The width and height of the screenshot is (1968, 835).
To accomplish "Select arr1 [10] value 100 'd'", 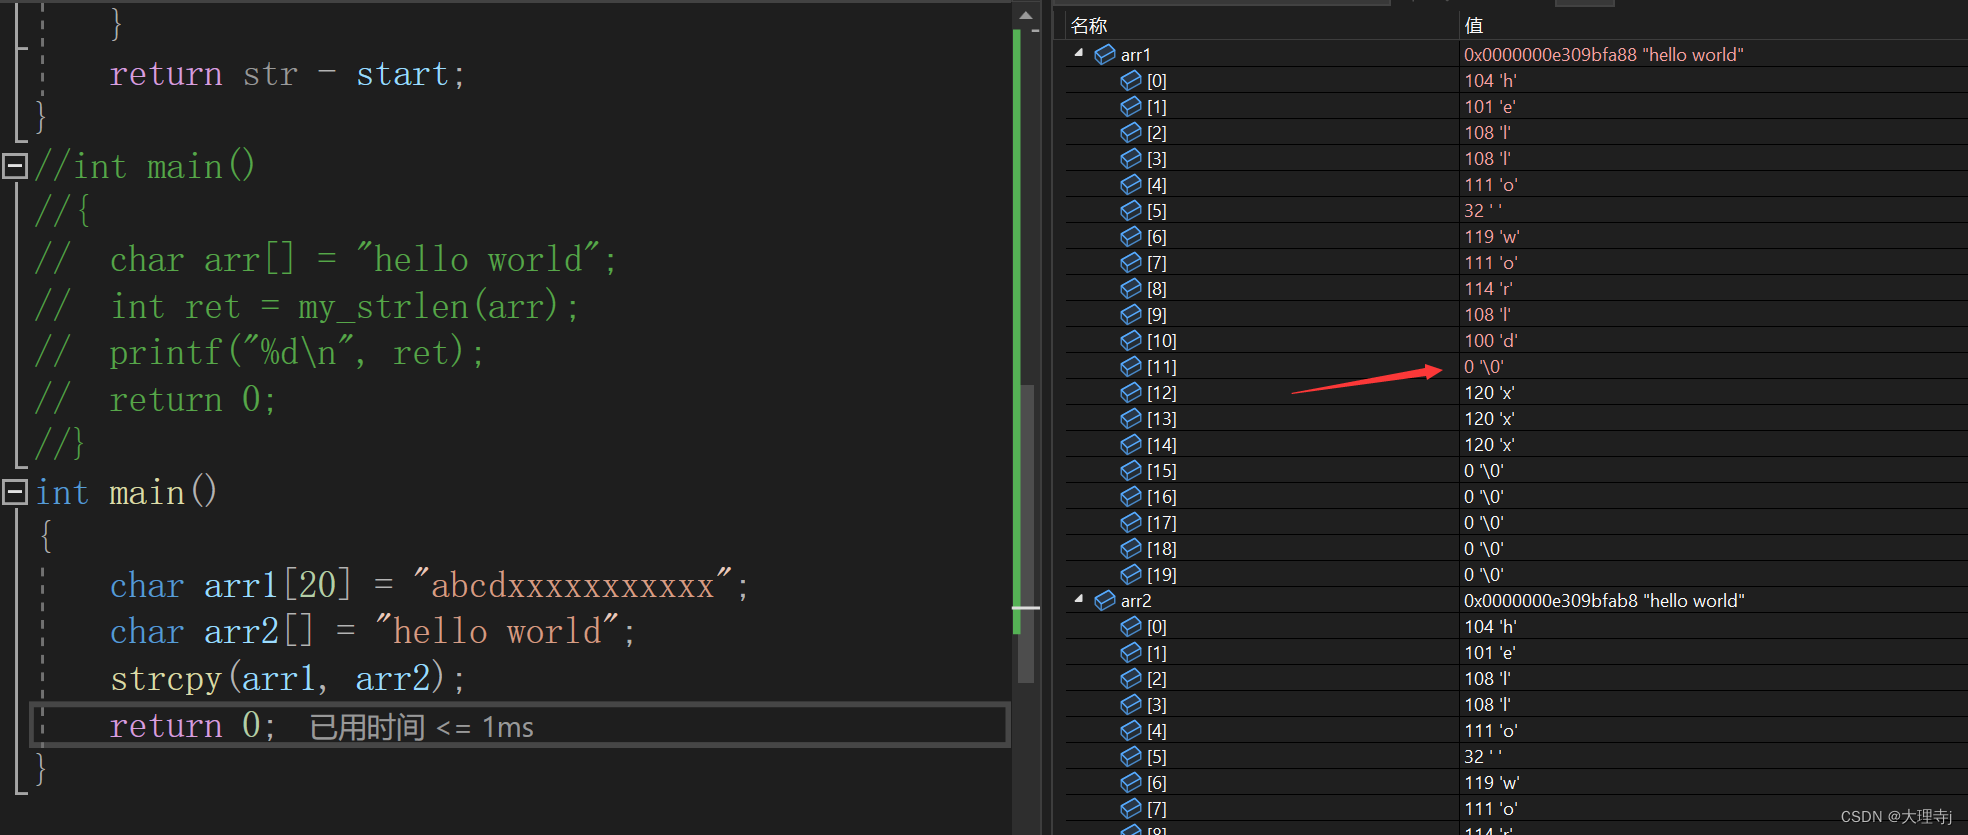I will click(1491, 341).
